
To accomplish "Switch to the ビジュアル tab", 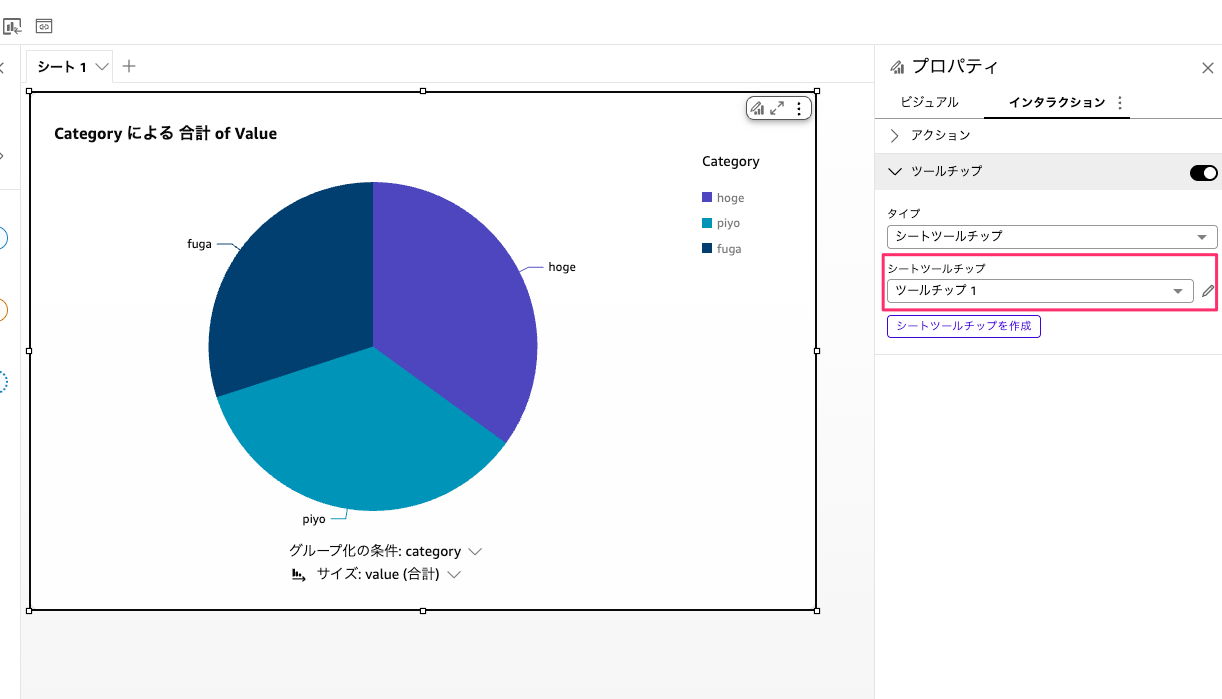I will coord(929,102).
